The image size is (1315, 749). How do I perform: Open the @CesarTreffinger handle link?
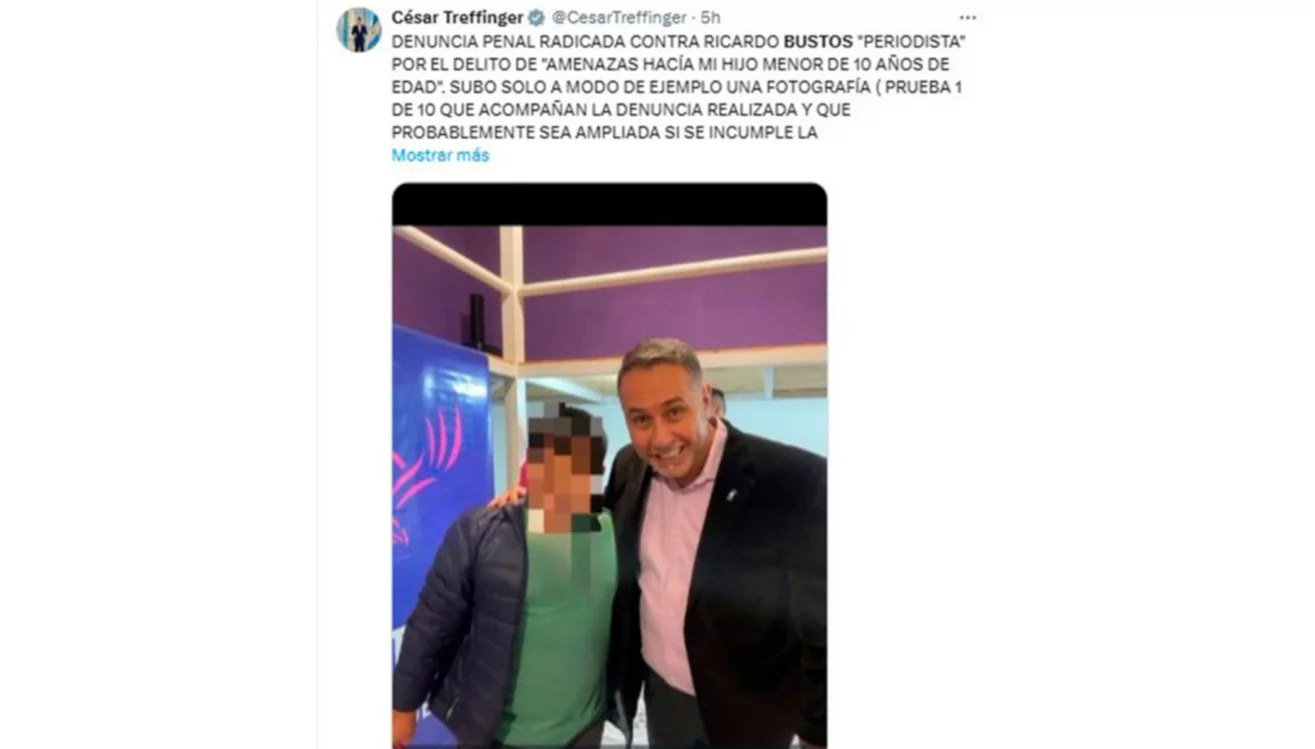[x=619, y=18]
